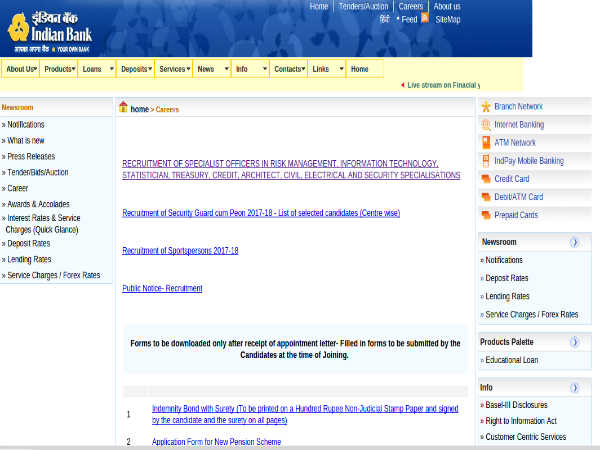This screenshot has height=450, width=600.
Task: Open Recruitment of Specialist Officers link
Action: 291,169
